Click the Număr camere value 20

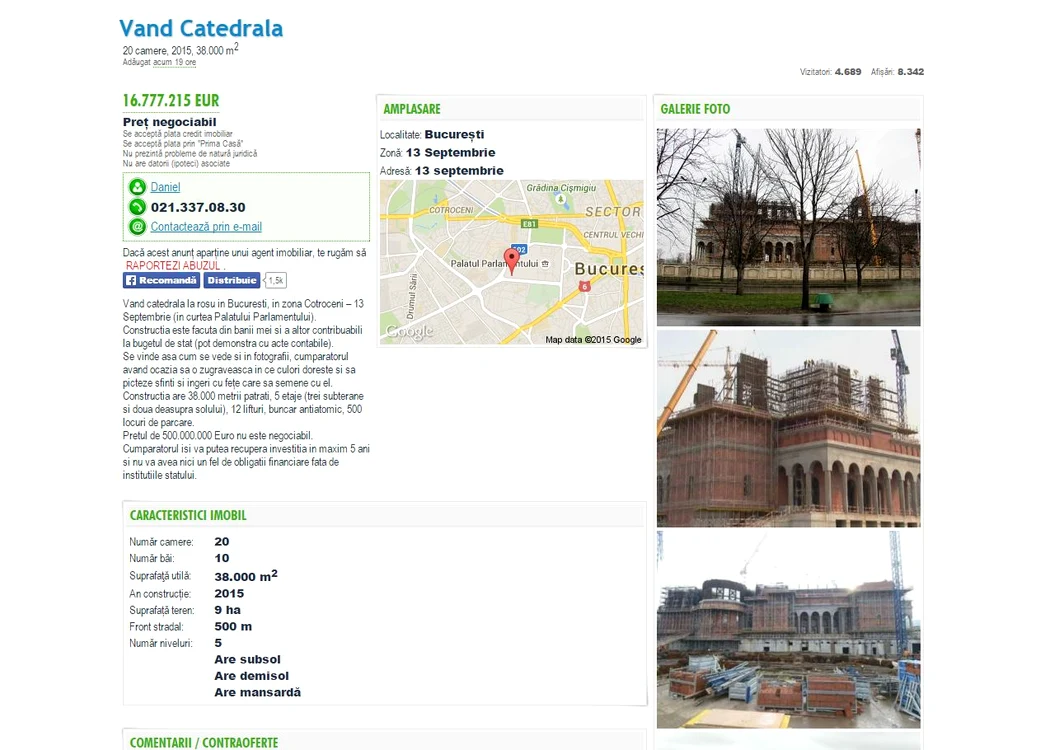pos(222,542)
